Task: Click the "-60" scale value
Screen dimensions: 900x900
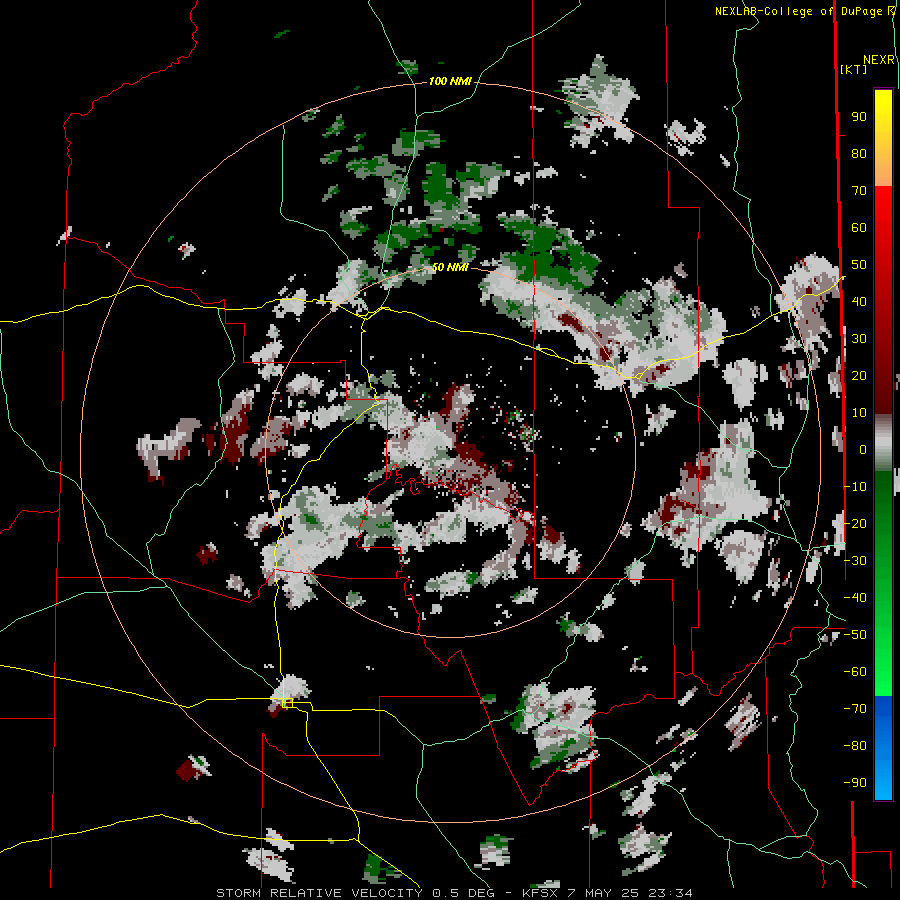Action: (x=855, y=672)
